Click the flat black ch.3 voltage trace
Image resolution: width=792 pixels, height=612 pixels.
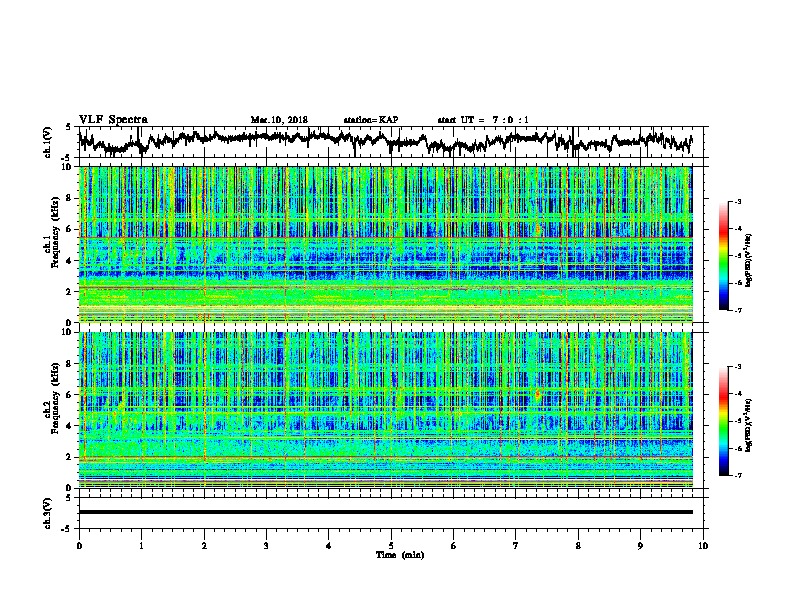[x=385, y=512]
